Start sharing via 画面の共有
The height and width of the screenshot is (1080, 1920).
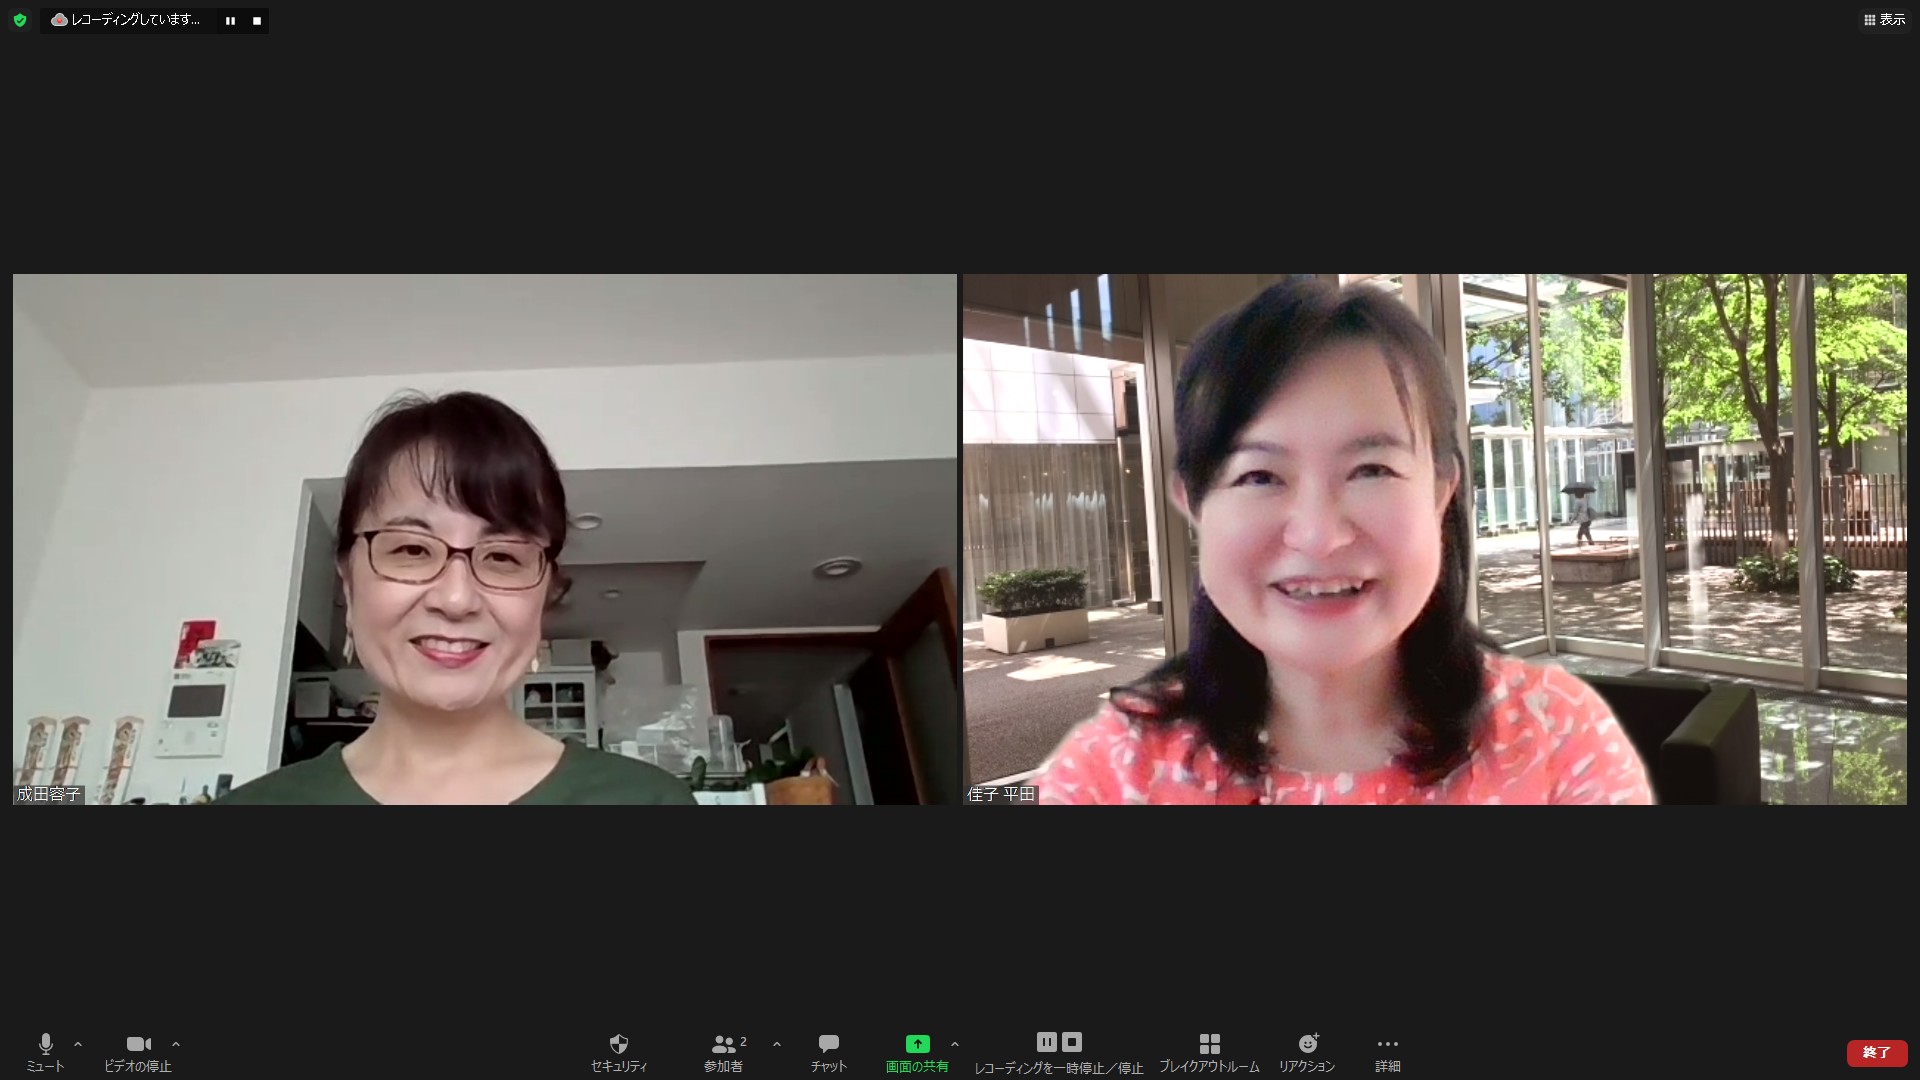(917, 1052)
